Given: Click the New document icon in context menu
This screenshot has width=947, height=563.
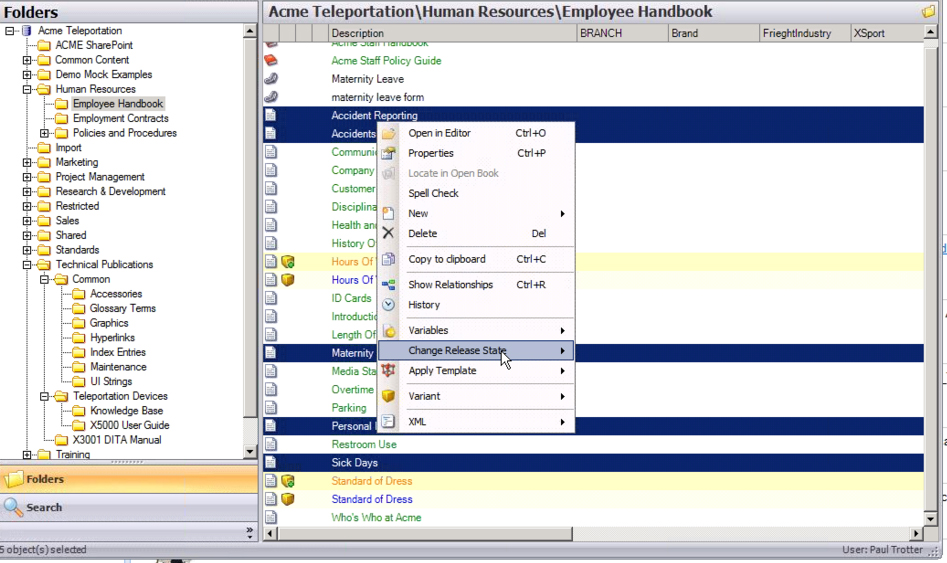Looking at the screenshot, I should coord(388,213).
